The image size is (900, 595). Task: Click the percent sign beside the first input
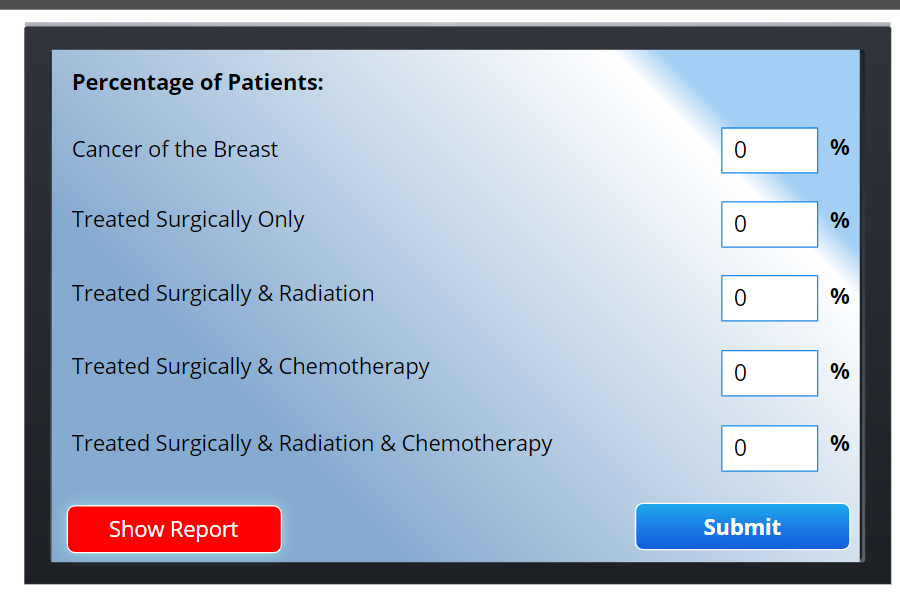pyautogui.click(x=839, y=148)
